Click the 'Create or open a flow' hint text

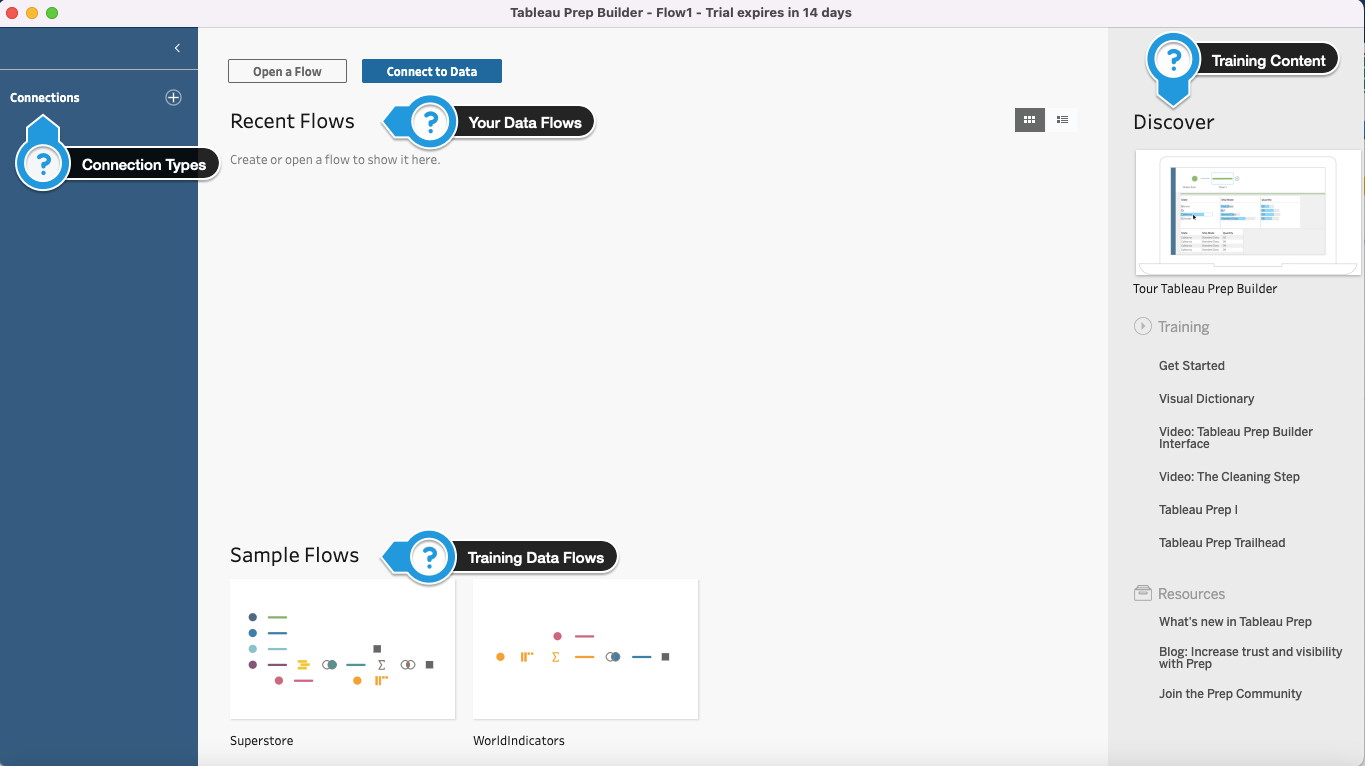[335, 160]
